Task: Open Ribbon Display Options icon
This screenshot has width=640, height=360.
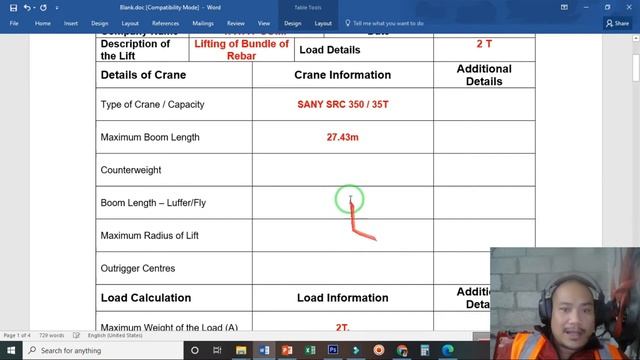Action: point(564,7)
